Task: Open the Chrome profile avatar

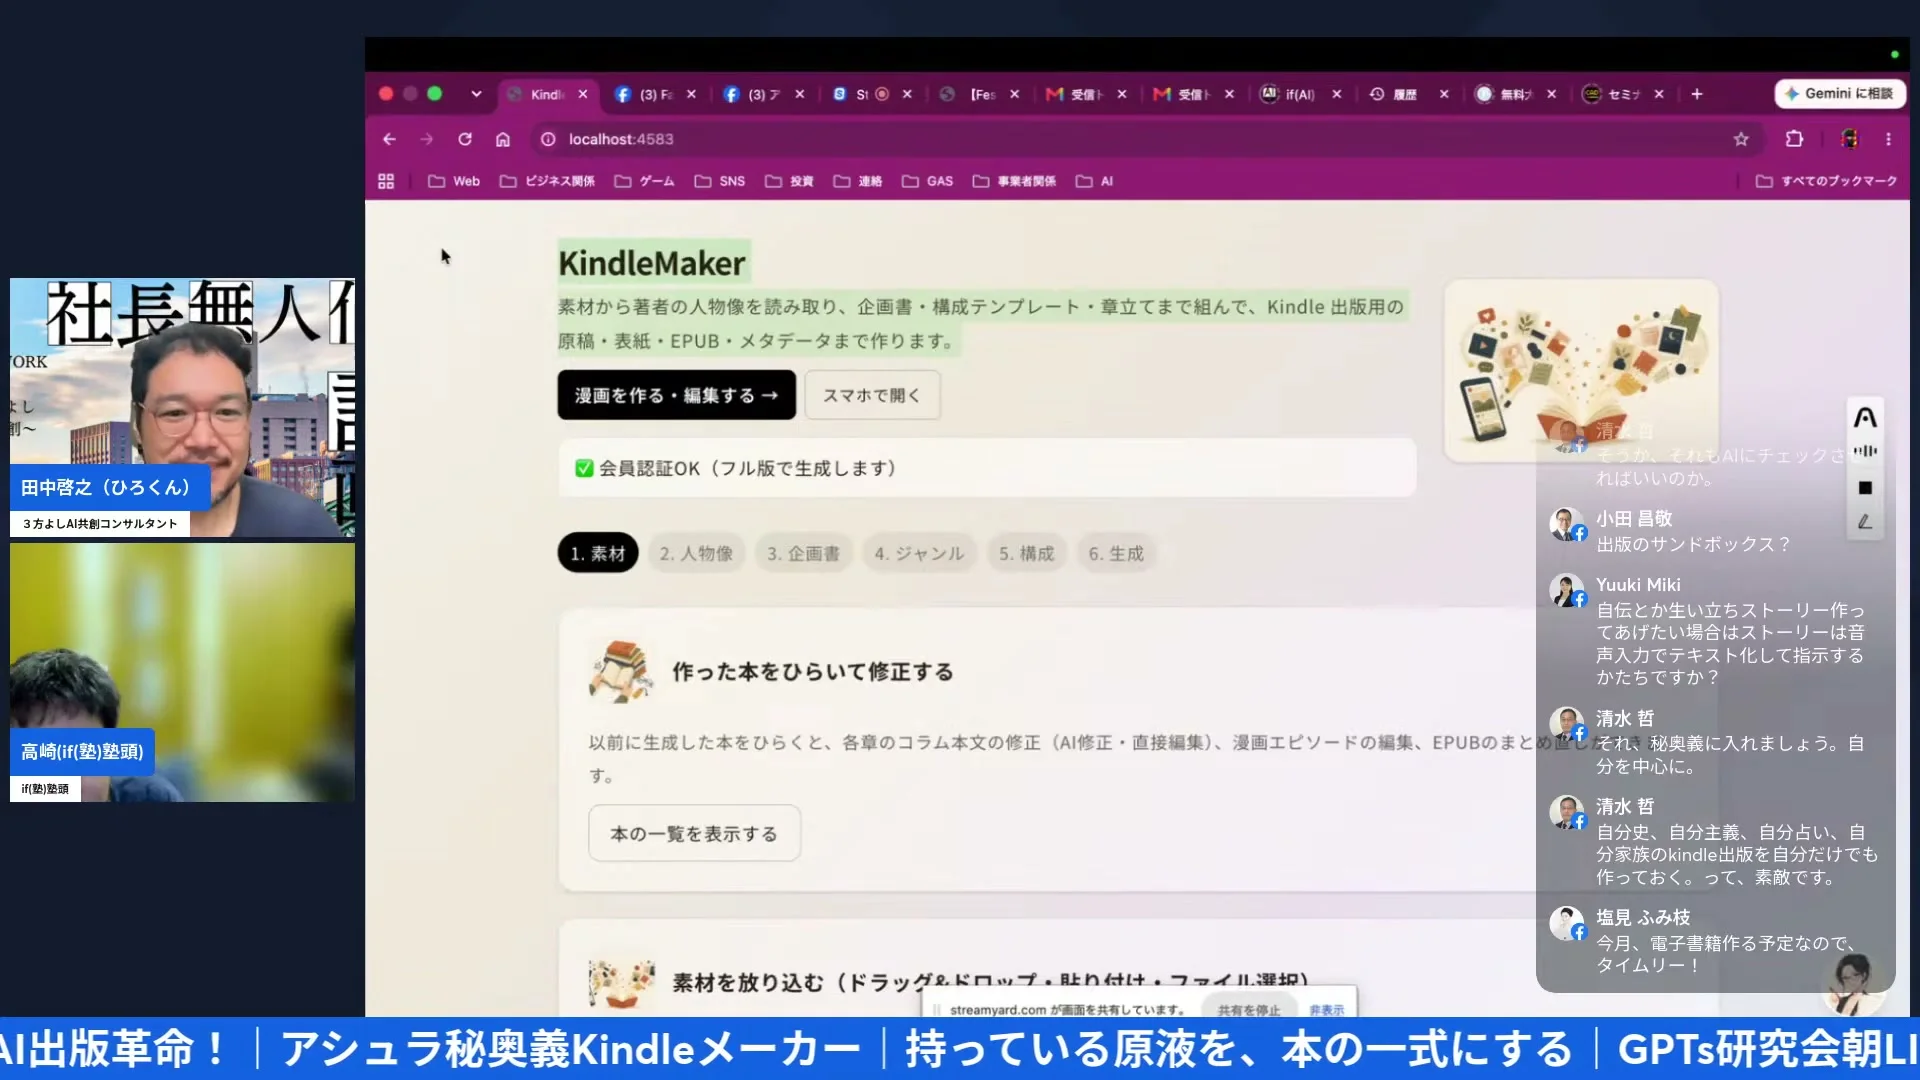Action: point(1849,139)
